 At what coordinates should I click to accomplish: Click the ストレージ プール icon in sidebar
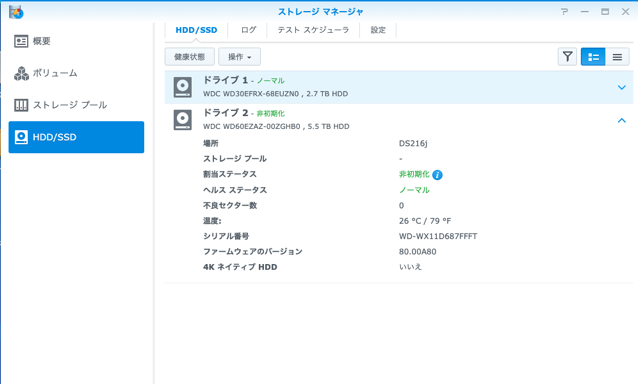pos(21,105)
